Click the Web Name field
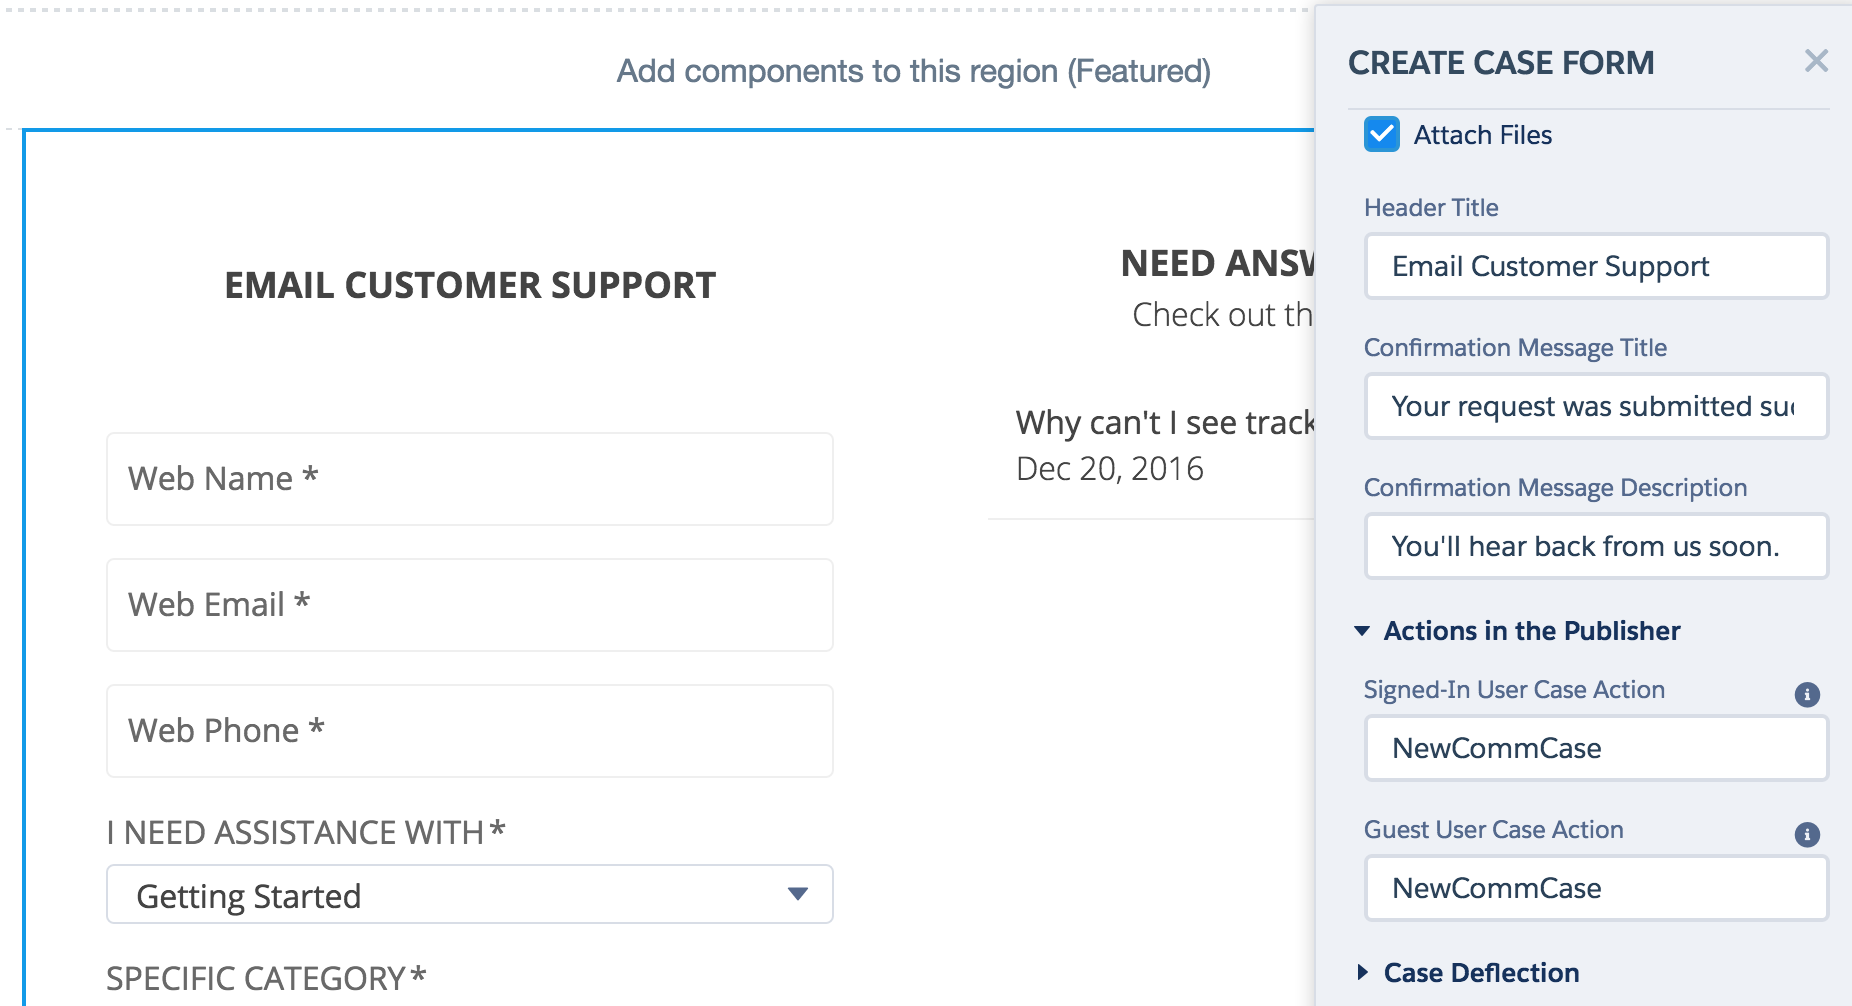This screenshot has width=1852, height=1006. 469,479
